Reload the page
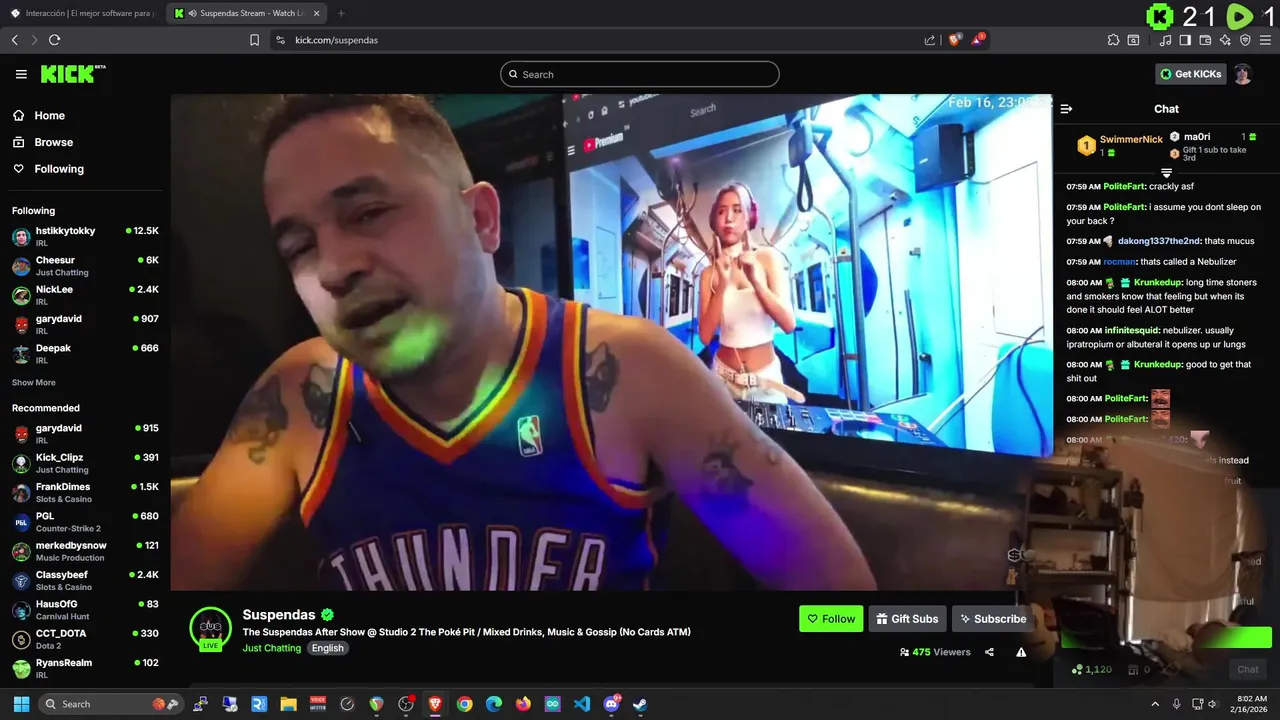The image size is (1280, 720). pos(54,40)
